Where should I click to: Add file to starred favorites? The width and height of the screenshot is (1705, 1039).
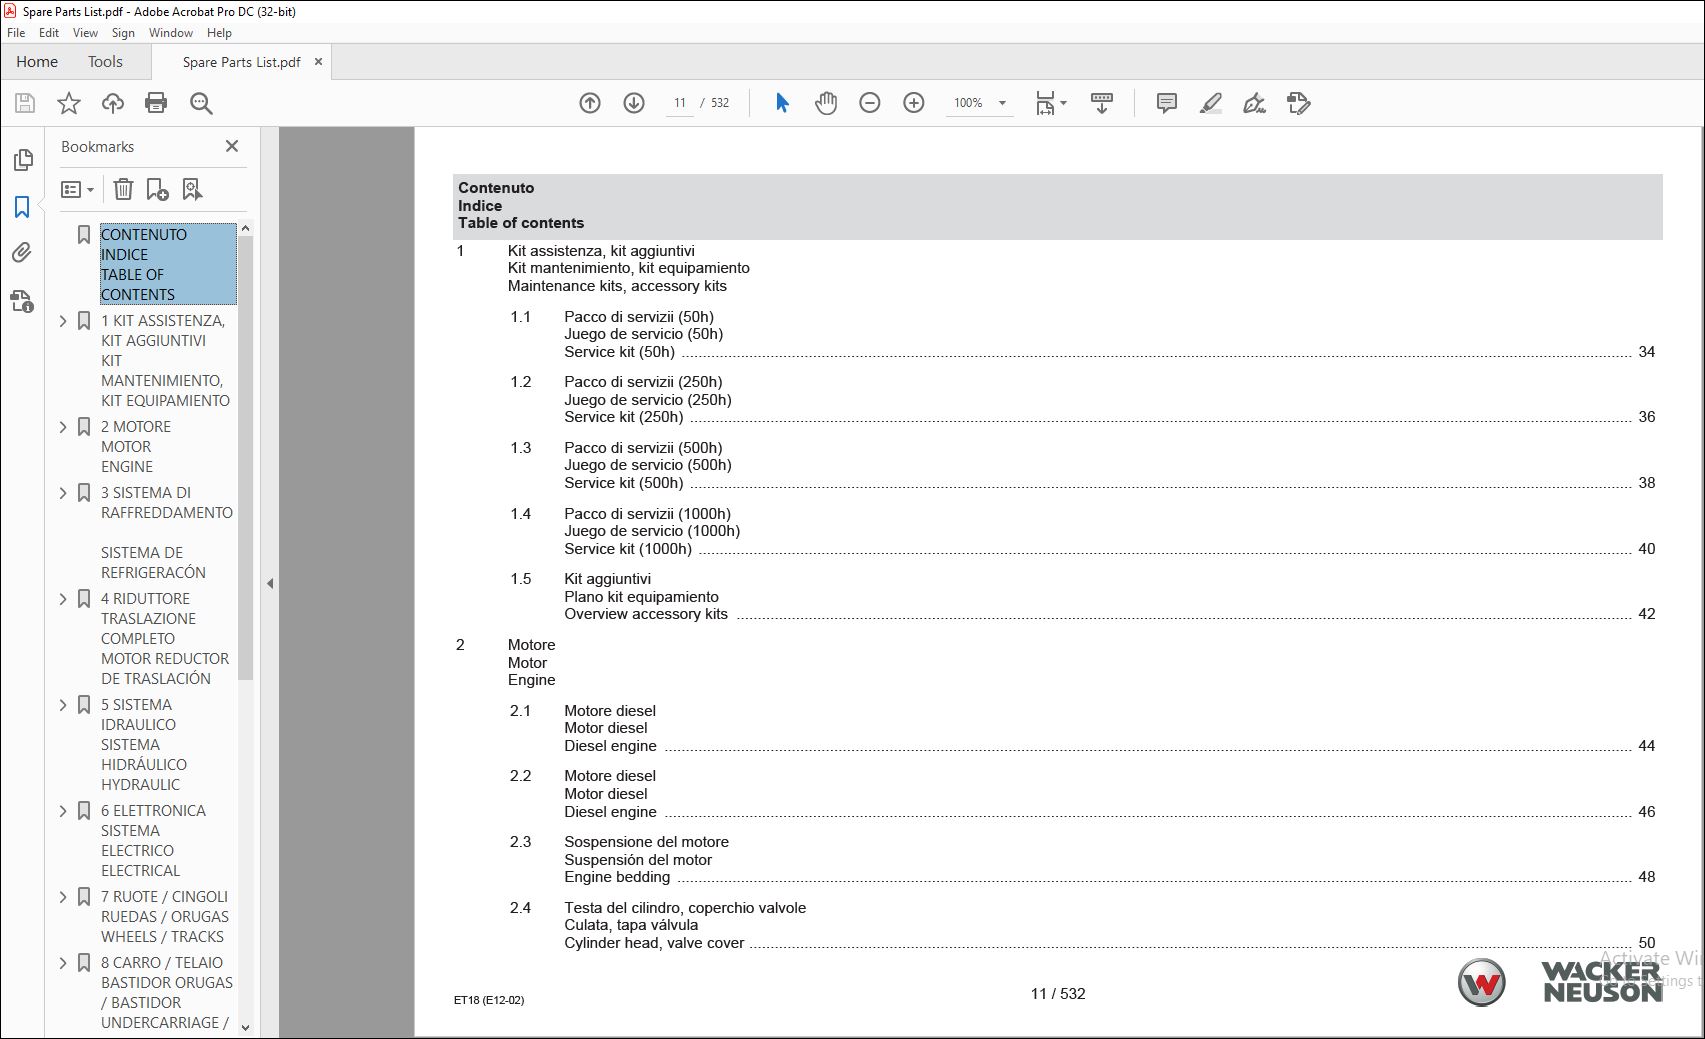pos(69,103)
